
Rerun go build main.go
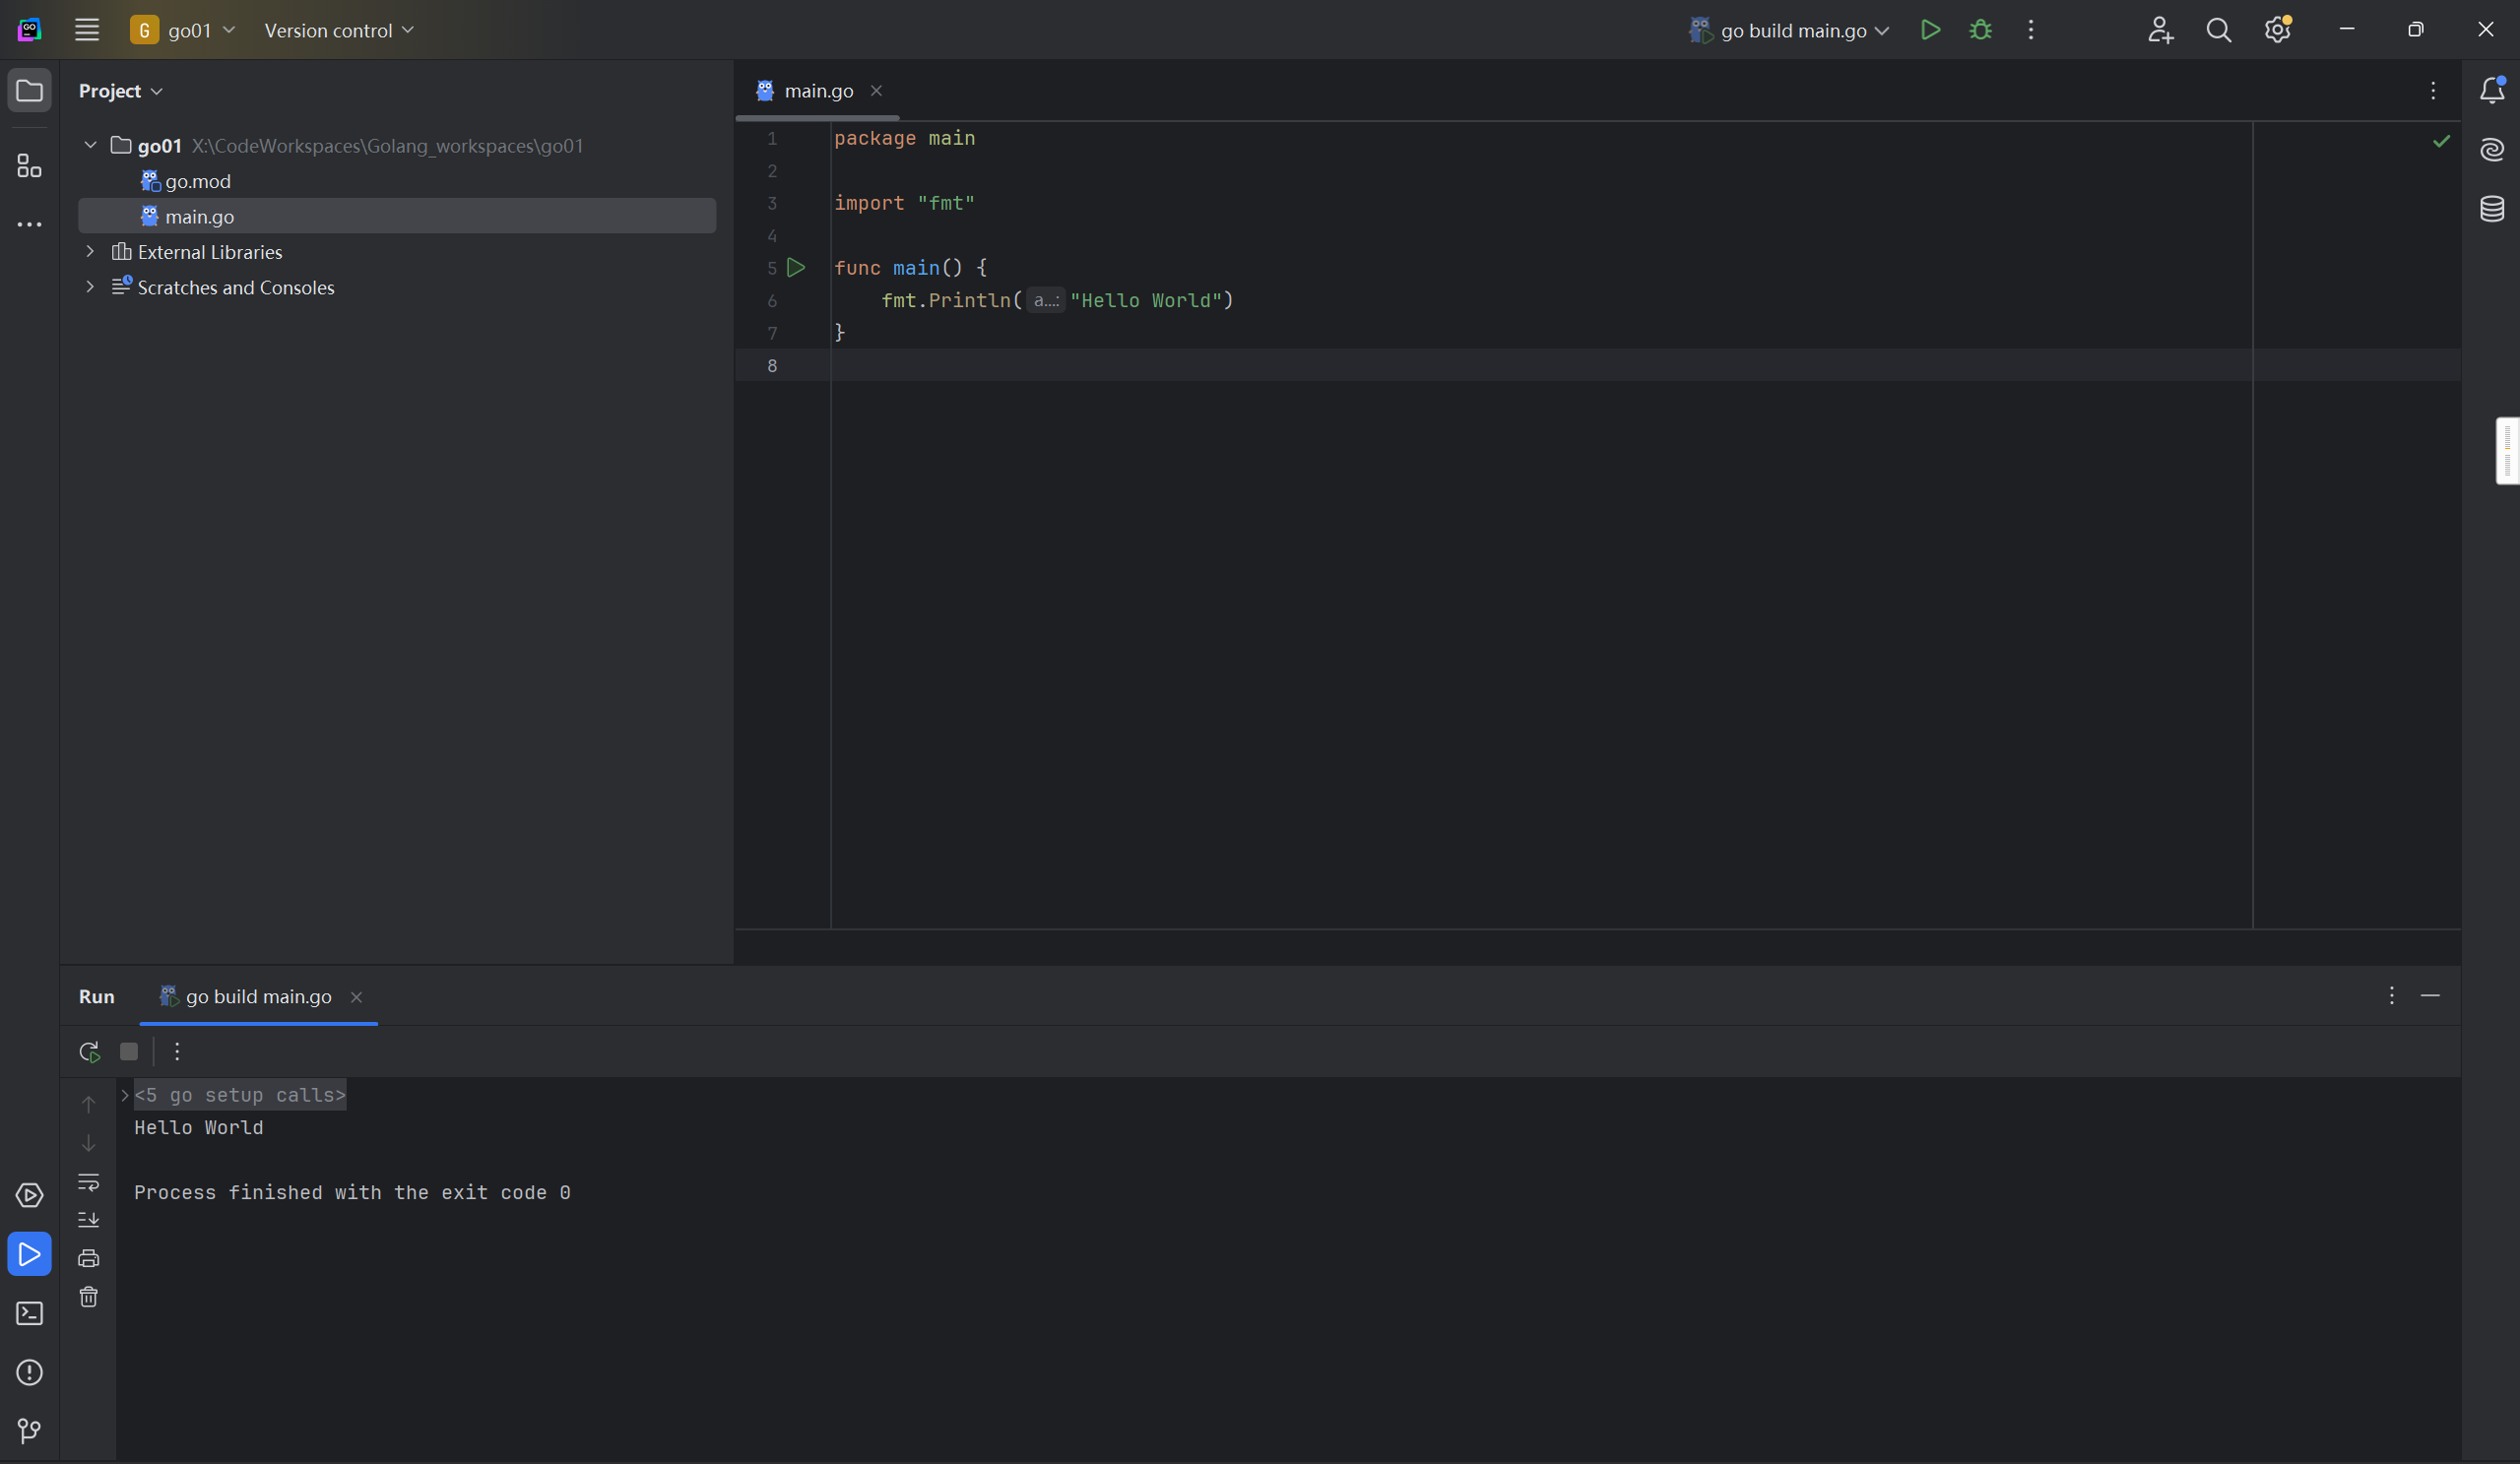(89, 1051)
